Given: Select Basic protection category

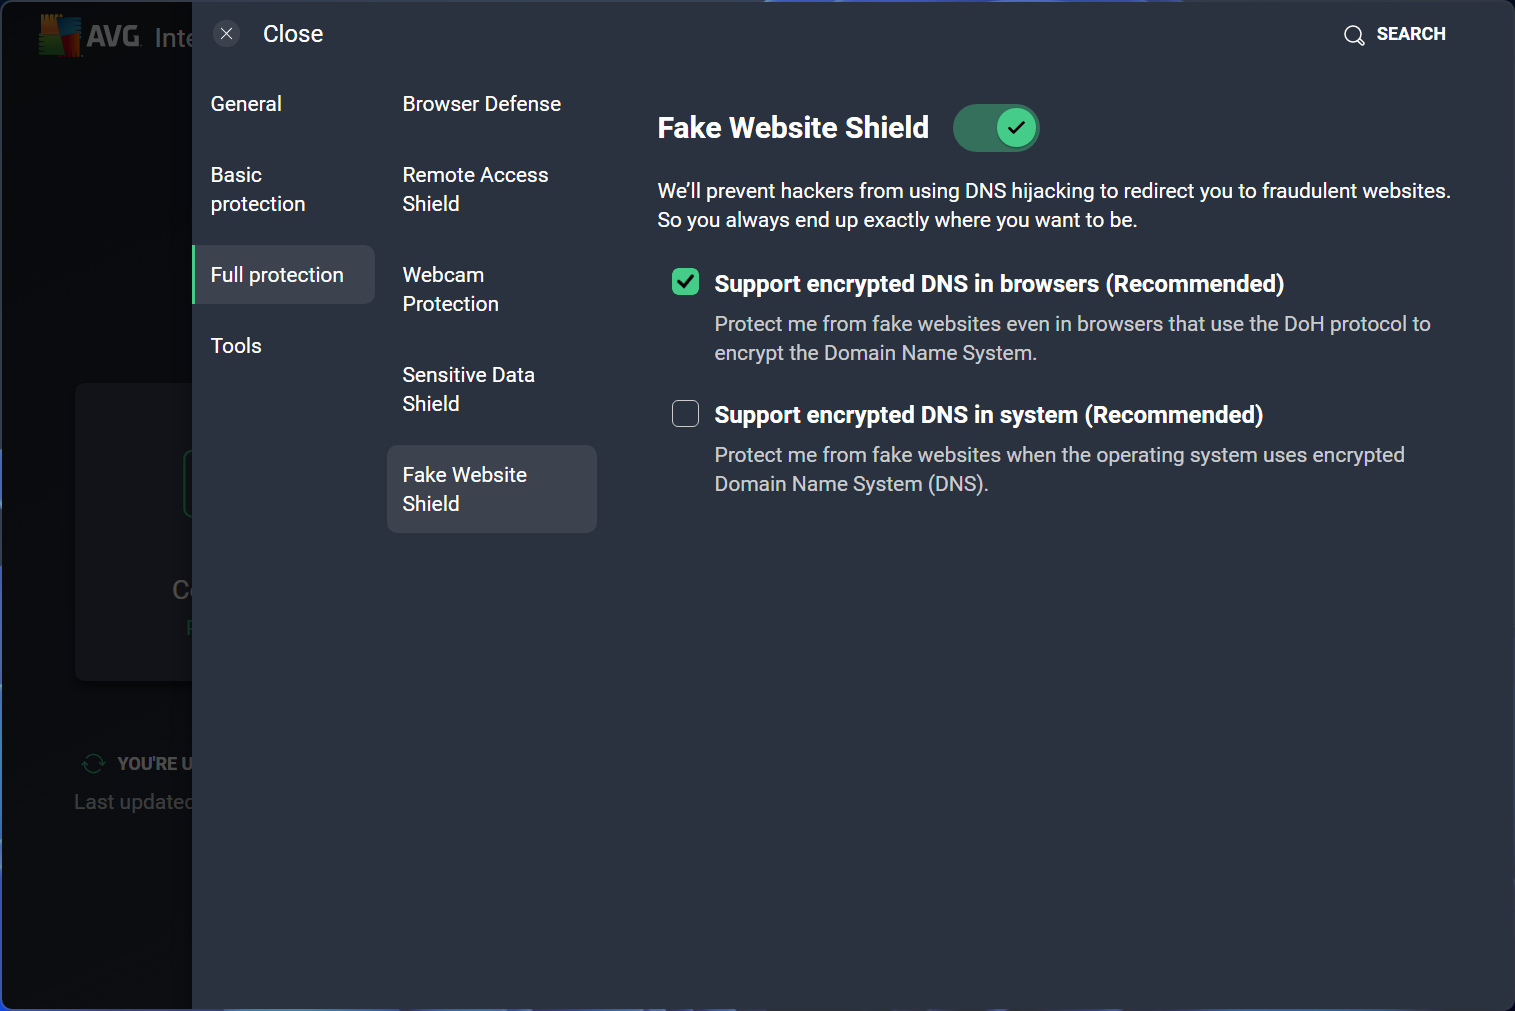Looking at the screenshot, I should click(x=258, y=189).
